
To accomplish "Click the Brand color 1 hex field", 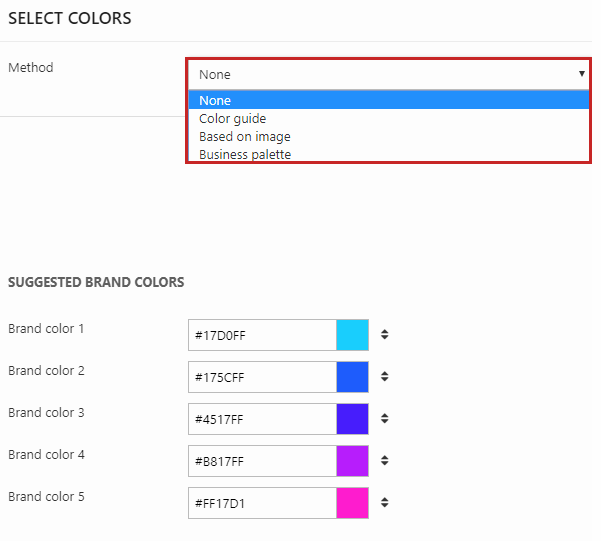I will click(x=262, y=335).
